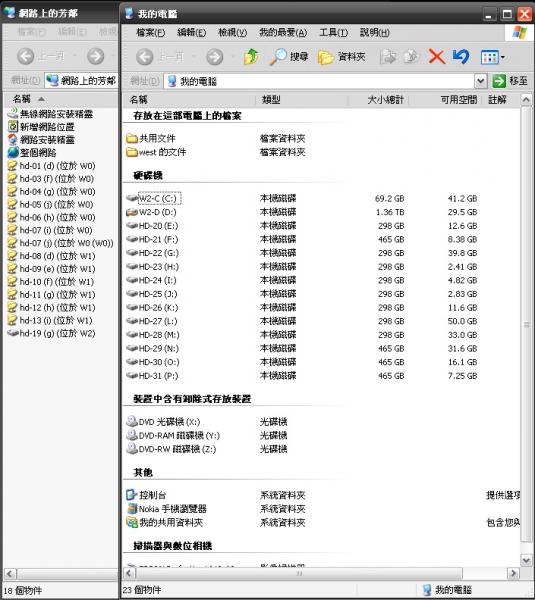Select drive HD-23 (H:)
This screenshot has height=600, width=535.
pyautogui.click(x=152, y=267)
